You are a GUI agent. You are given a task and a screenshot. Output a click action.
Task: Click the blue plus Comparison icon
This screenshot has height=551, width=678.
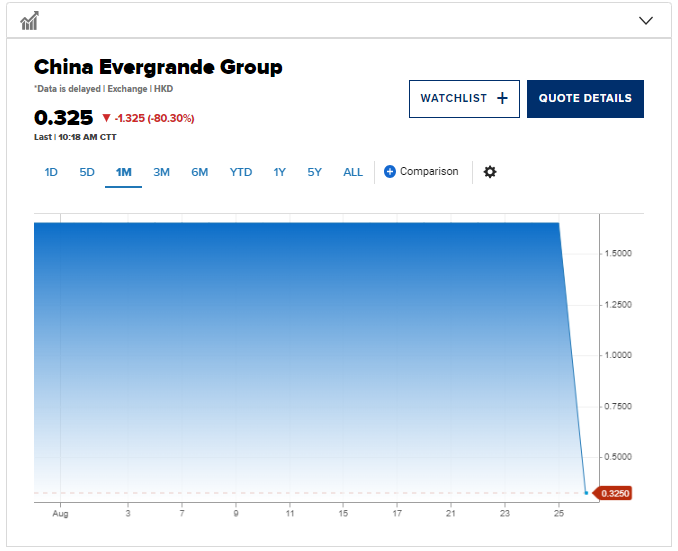pos(390,172)
